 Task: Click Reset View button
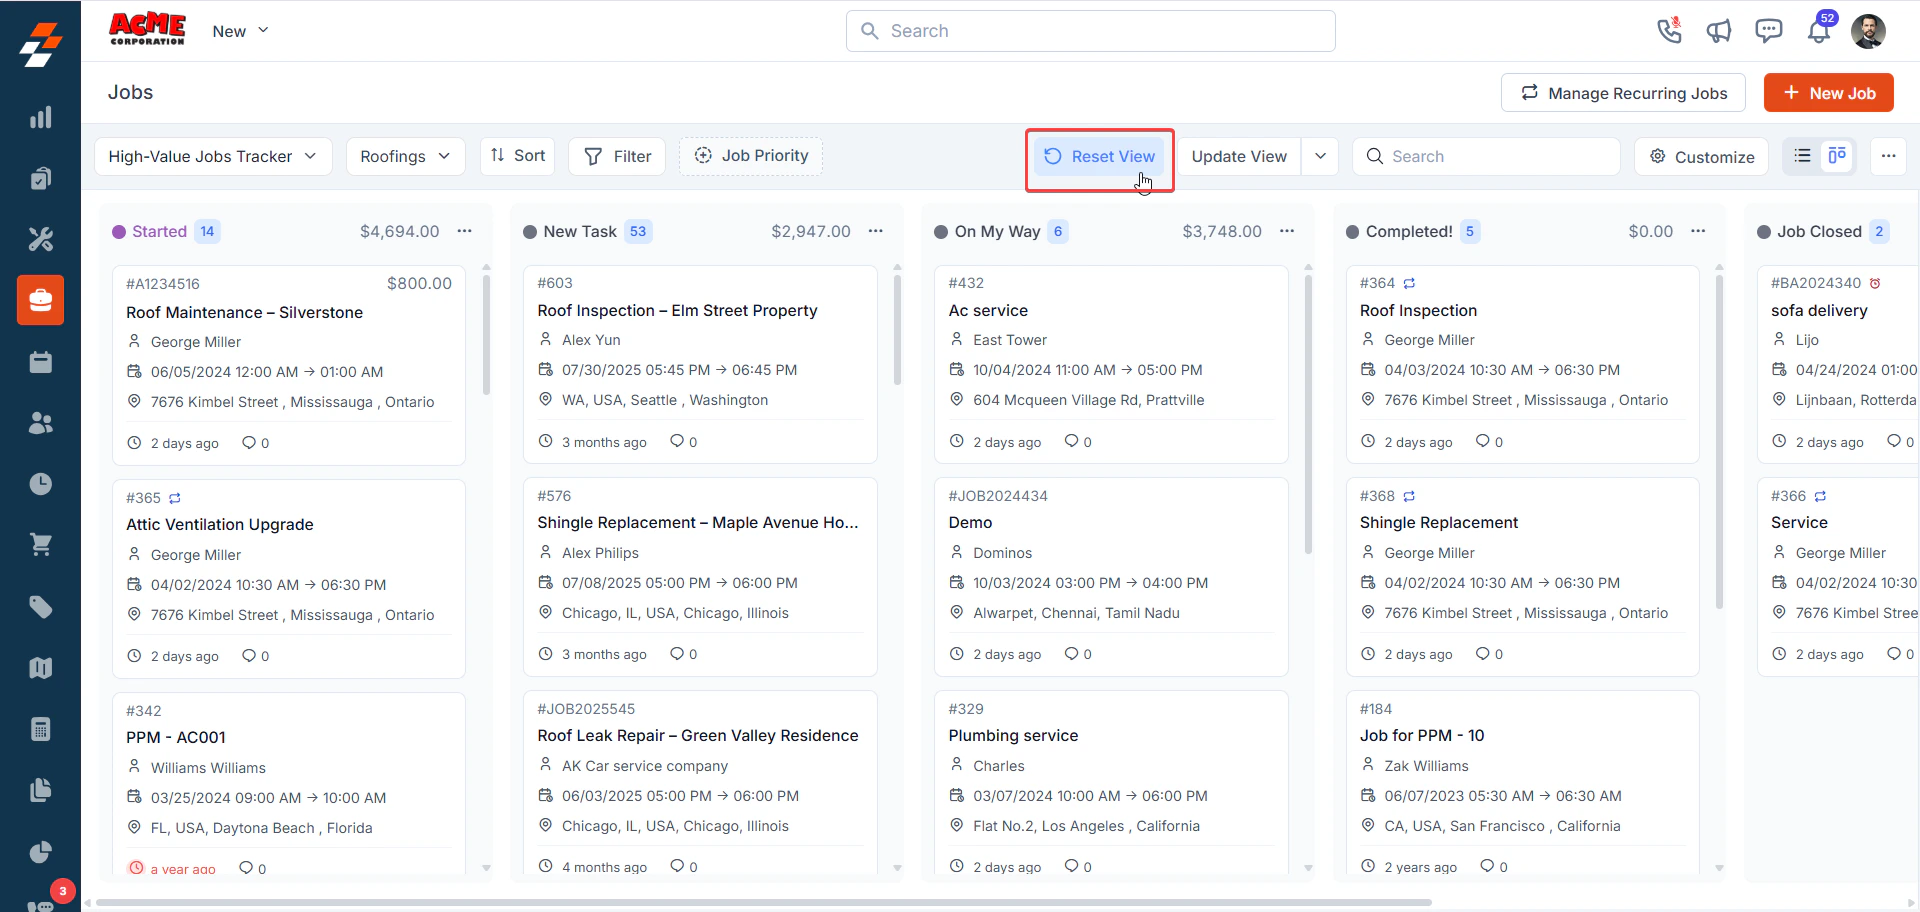pos(1099,156)
